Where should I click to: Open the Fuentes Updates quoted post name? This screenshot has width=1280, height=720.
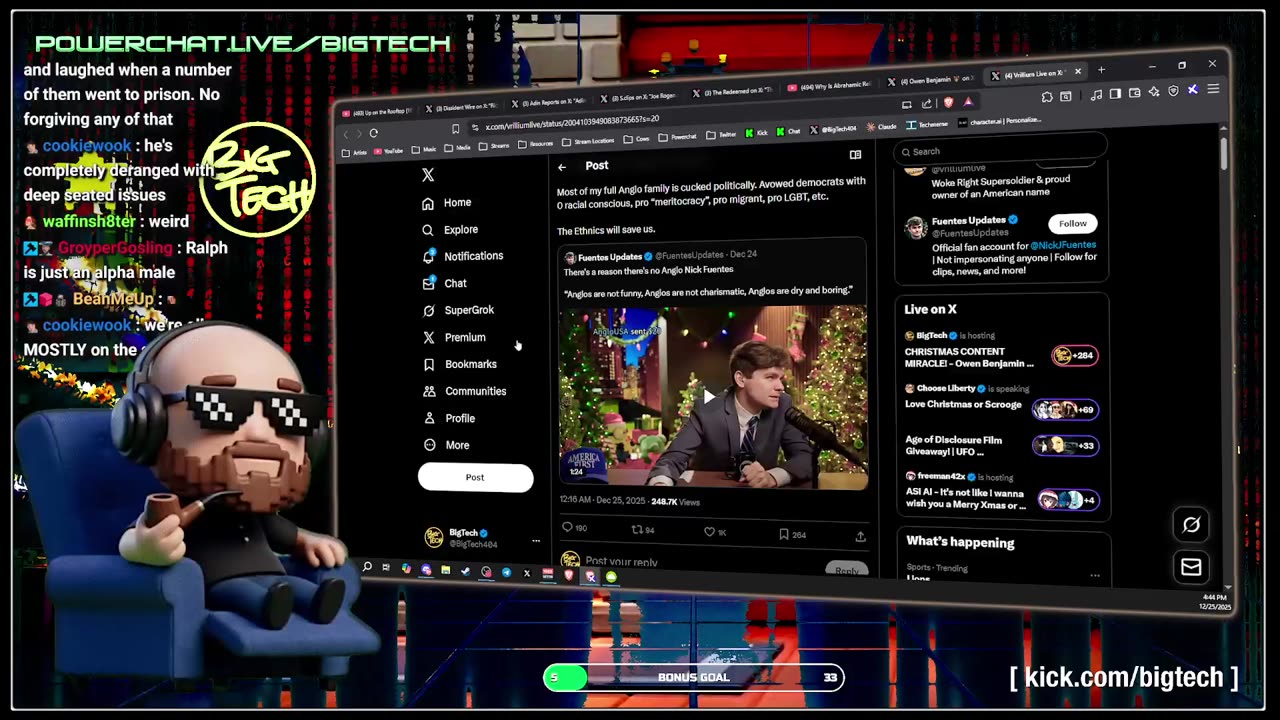click(x=609, y=257)
